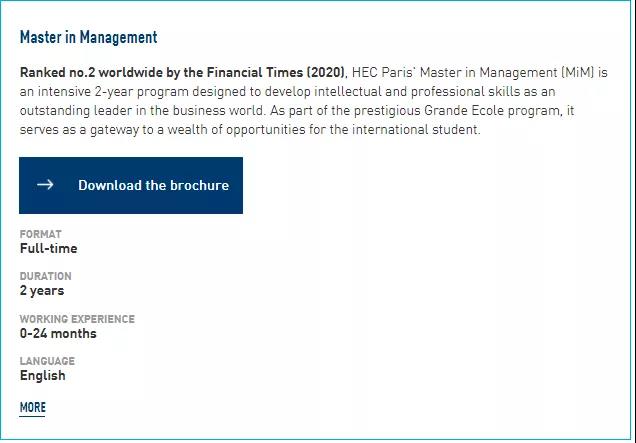Click the 'intensive 2-year program' phrase
Screen dimensions: 636x443
[113, 92]
